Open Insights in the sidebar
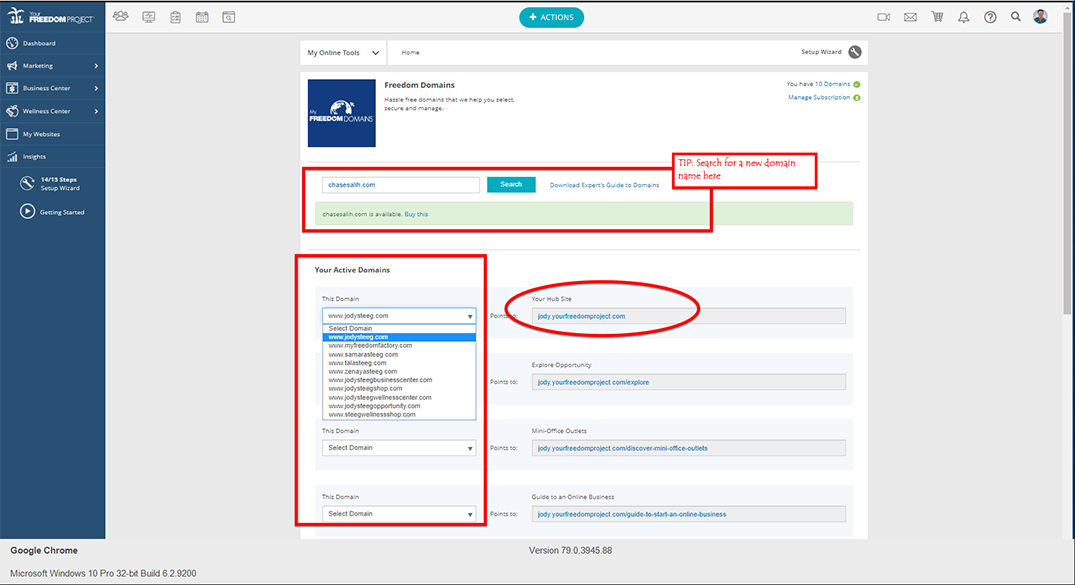Image resolution: width=1075 pixels, height=585 pixels. pos(53,156)
